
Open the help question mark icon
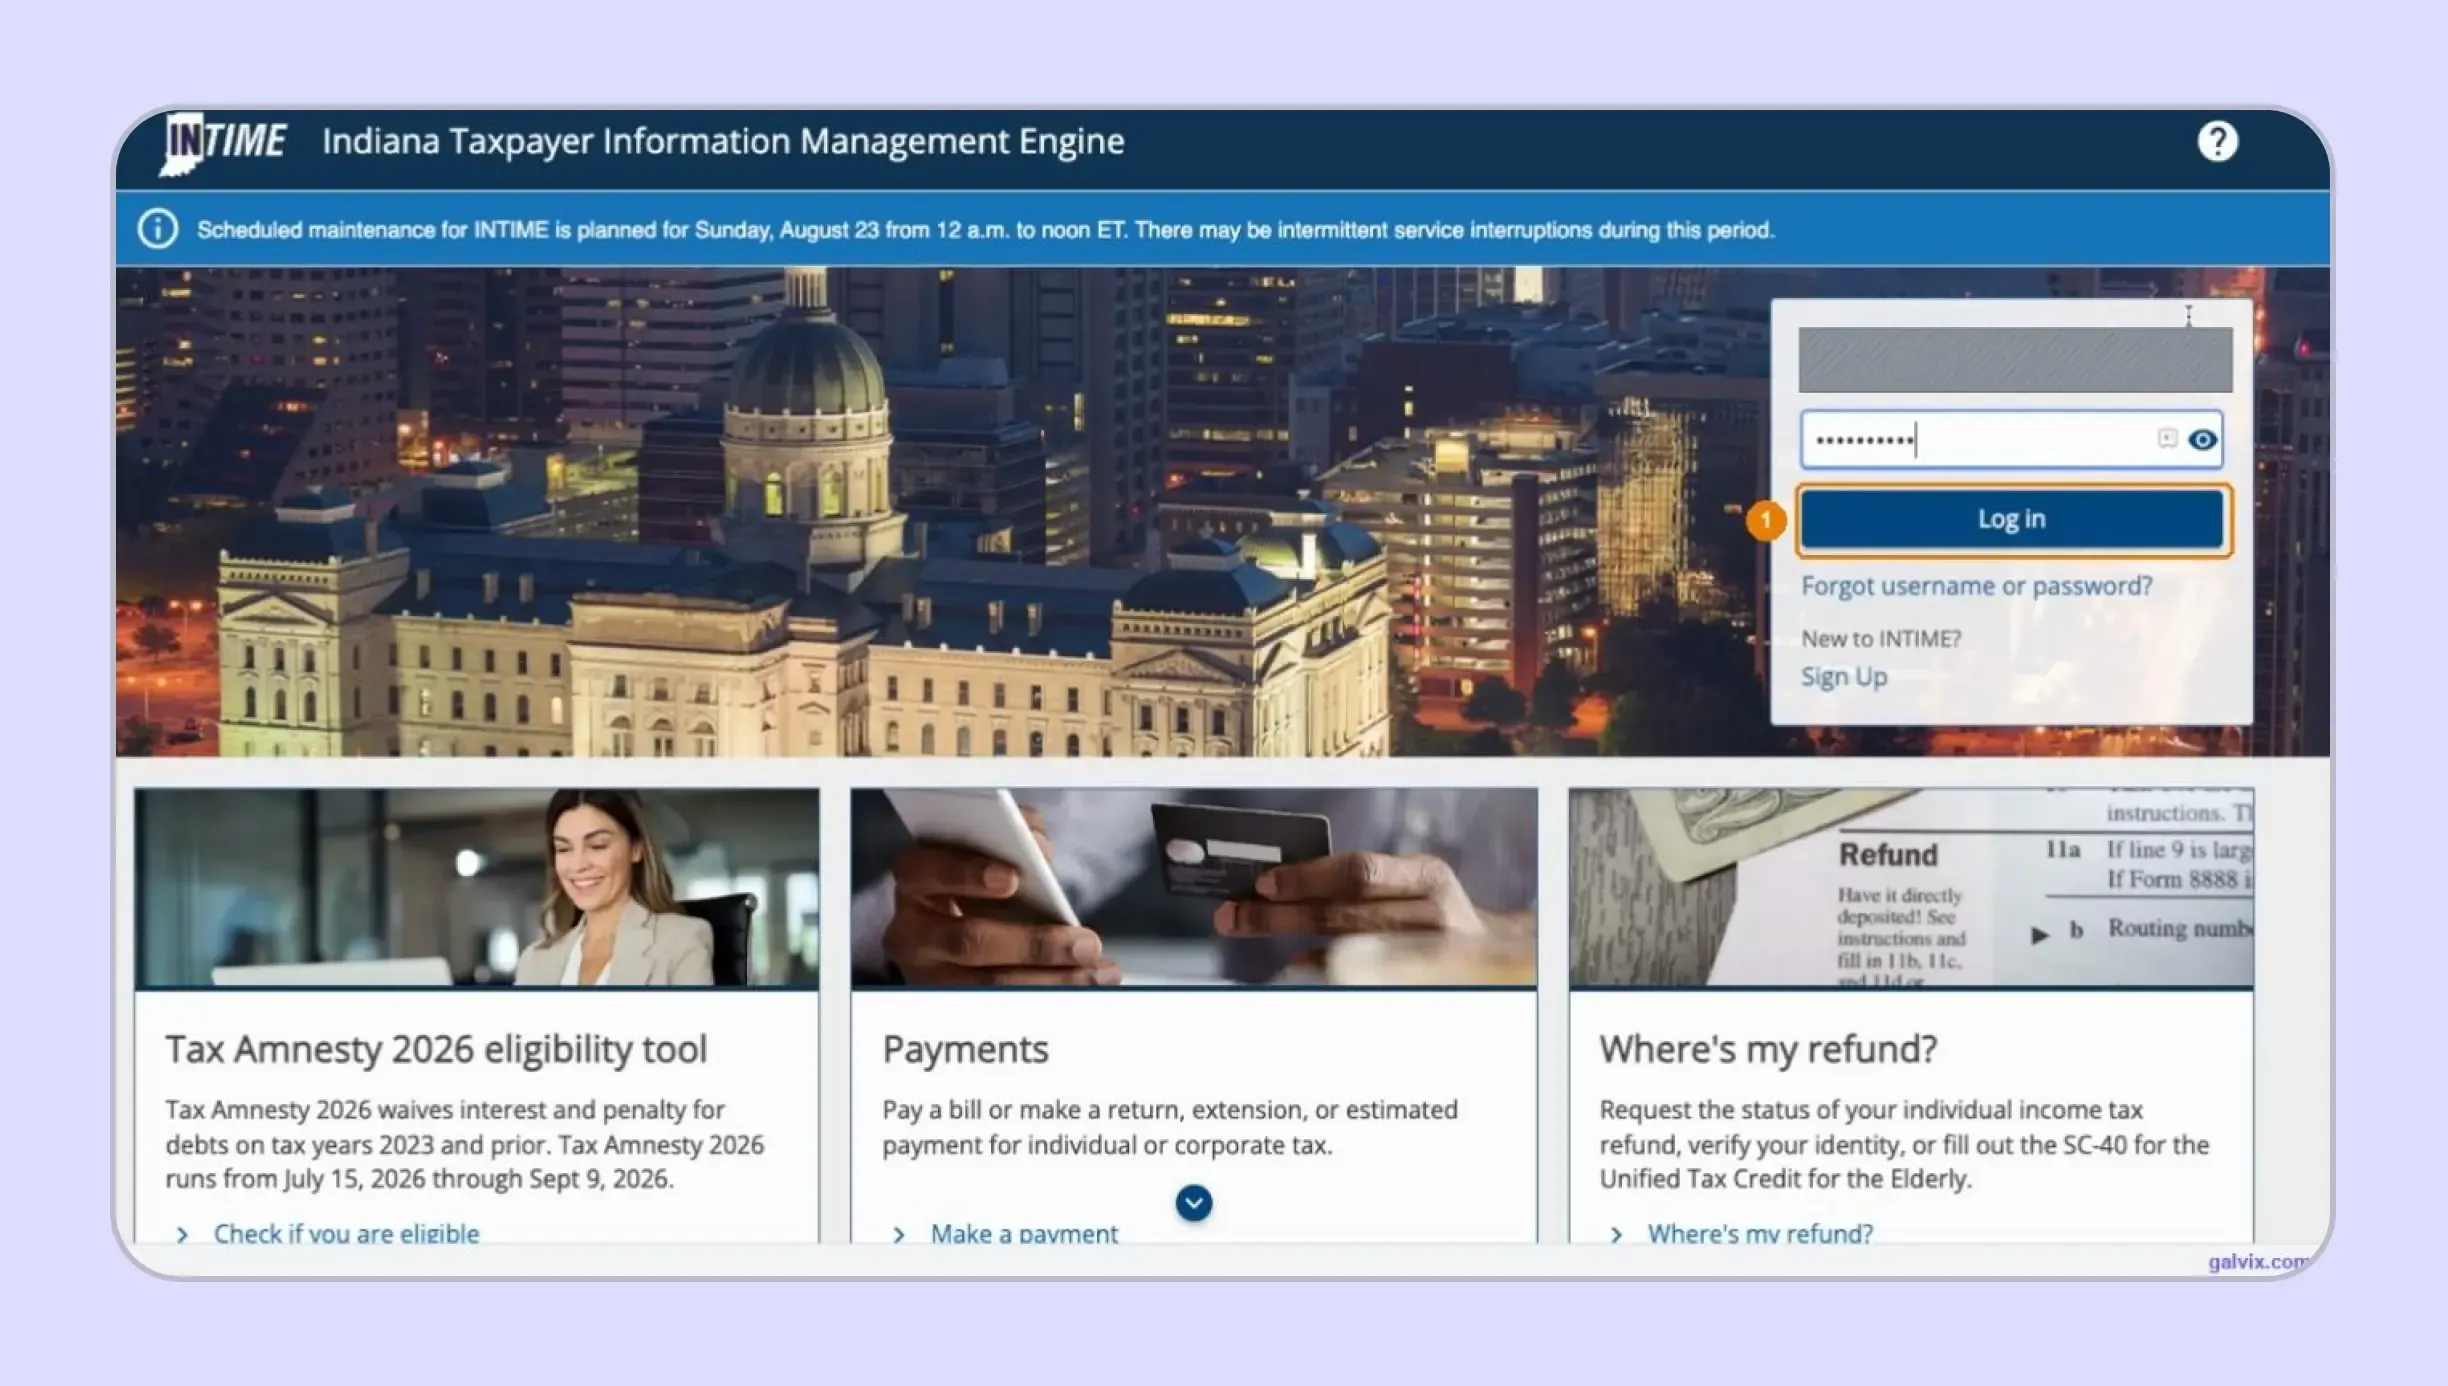2217,142
